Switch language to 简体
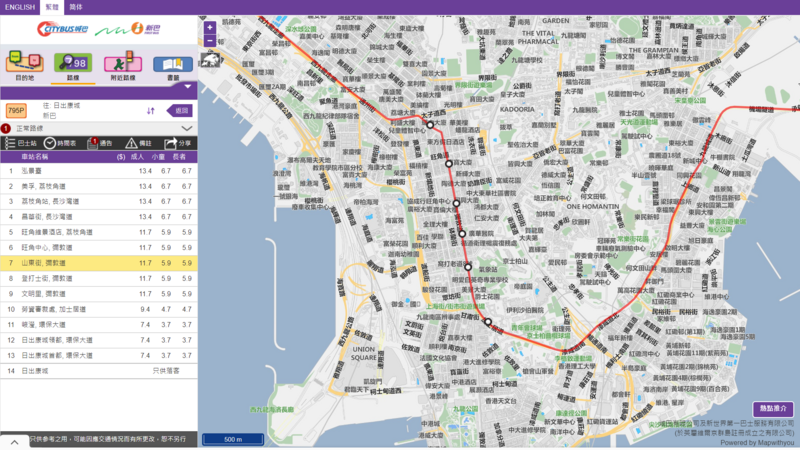The image size is (800, 450). pos(76,7)
